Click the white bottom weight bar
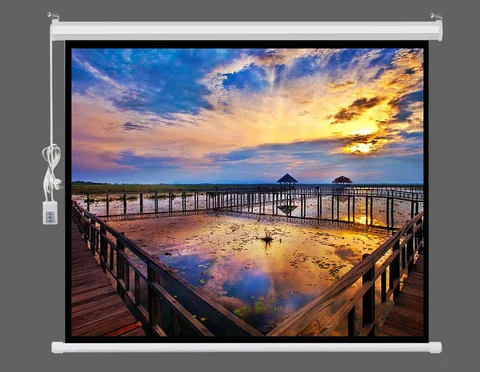480x372 pixels. [247, 348]
